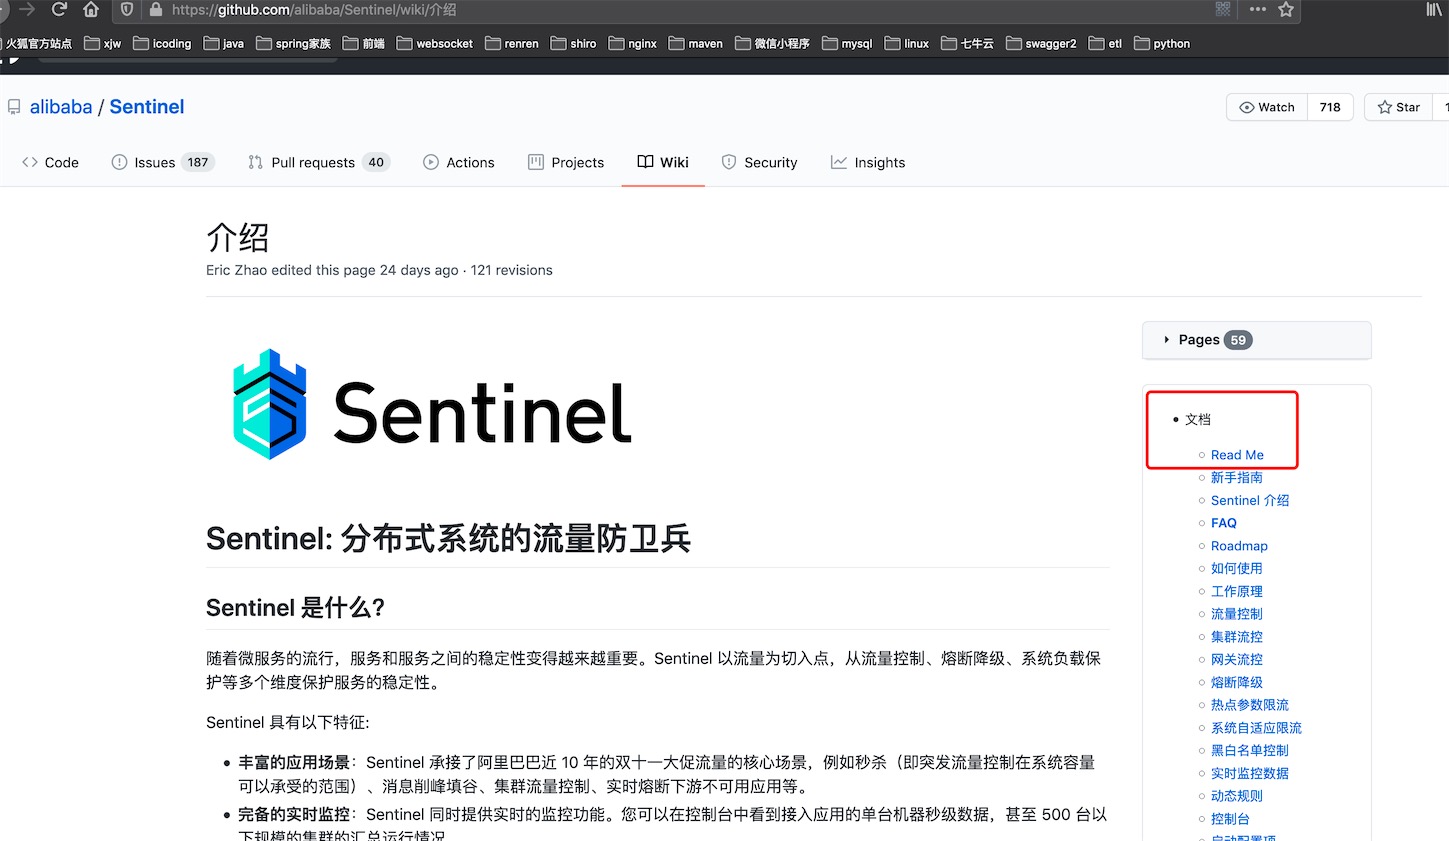The width and height of the screenshot is (1449, 841).
Task: Star the Sentinel repository
Action: [x=1399, y=108]
